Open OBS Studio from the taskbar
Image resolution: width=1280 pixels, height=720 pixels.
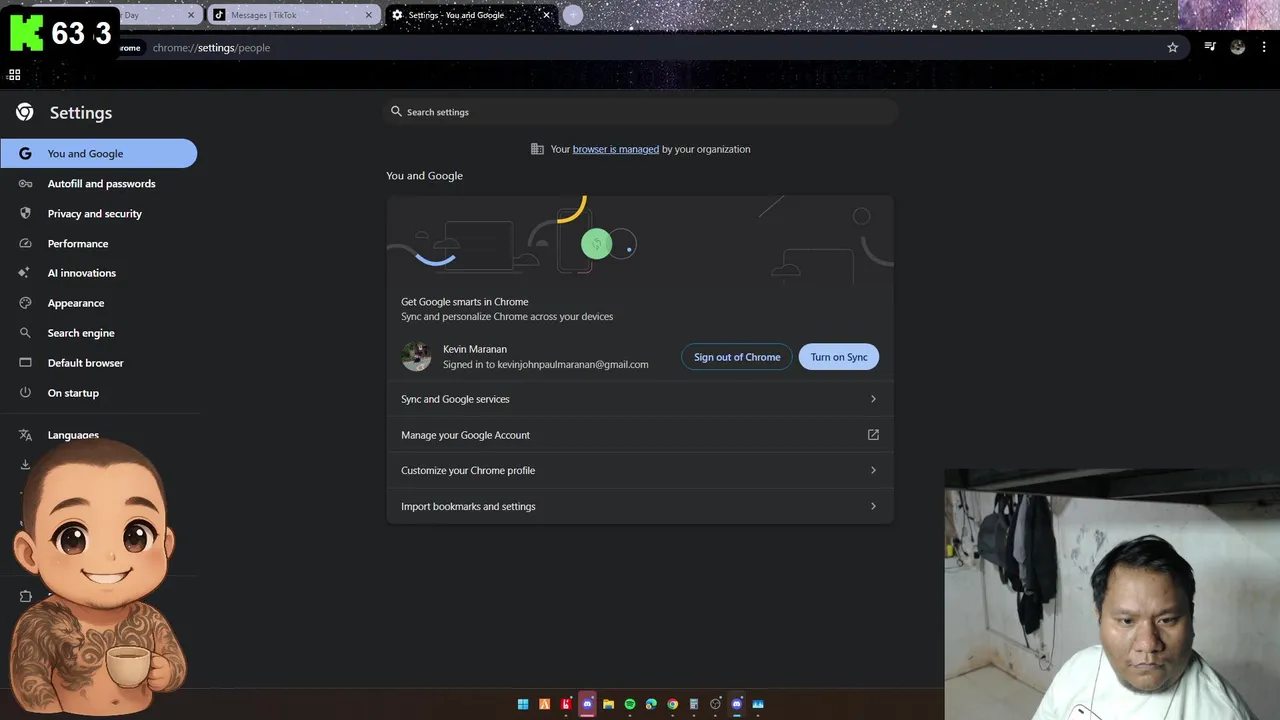click(715, 704)
